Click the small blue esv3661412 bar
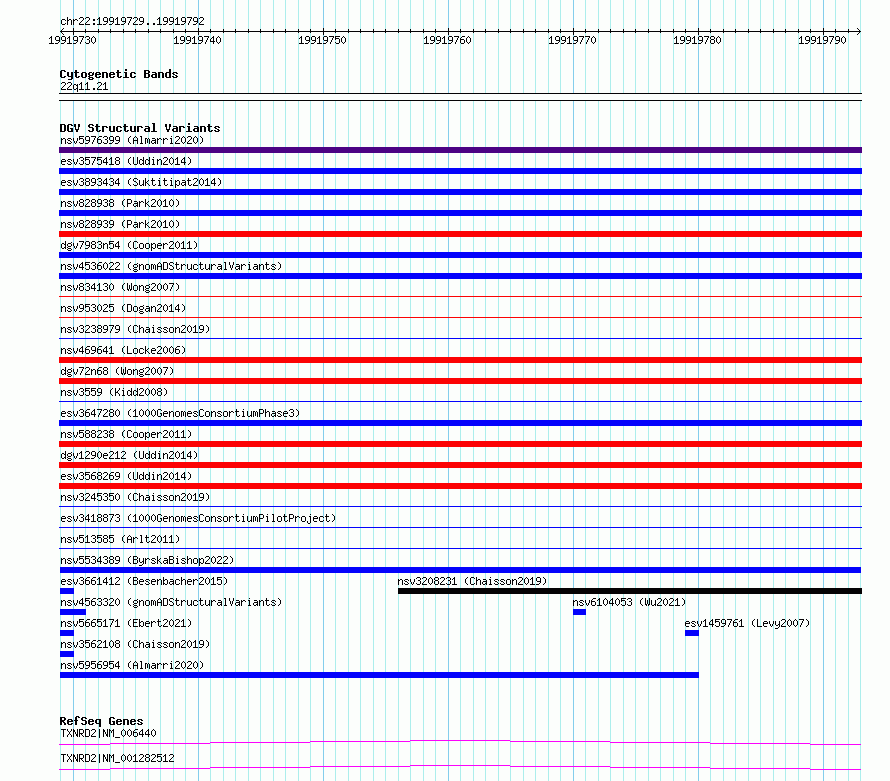The height and width of the screenshot is (781, 890). pyautogui.click(x=67, y=591)
